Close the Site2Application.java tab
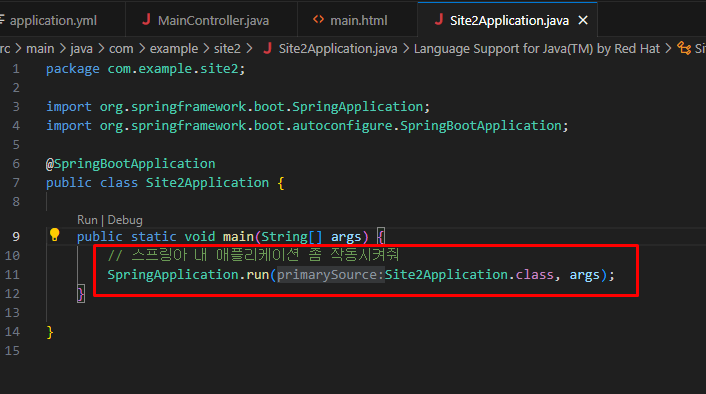The image size is (706, 394). (583, 20)
